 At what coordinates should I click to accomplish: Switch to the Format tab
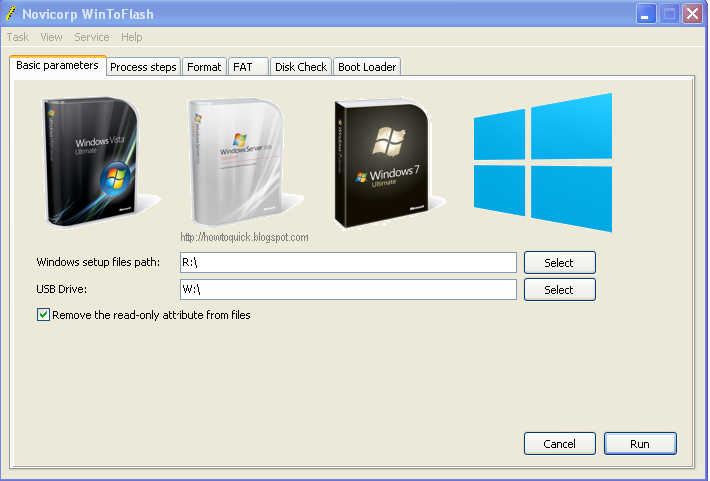[x=204, y=67]
